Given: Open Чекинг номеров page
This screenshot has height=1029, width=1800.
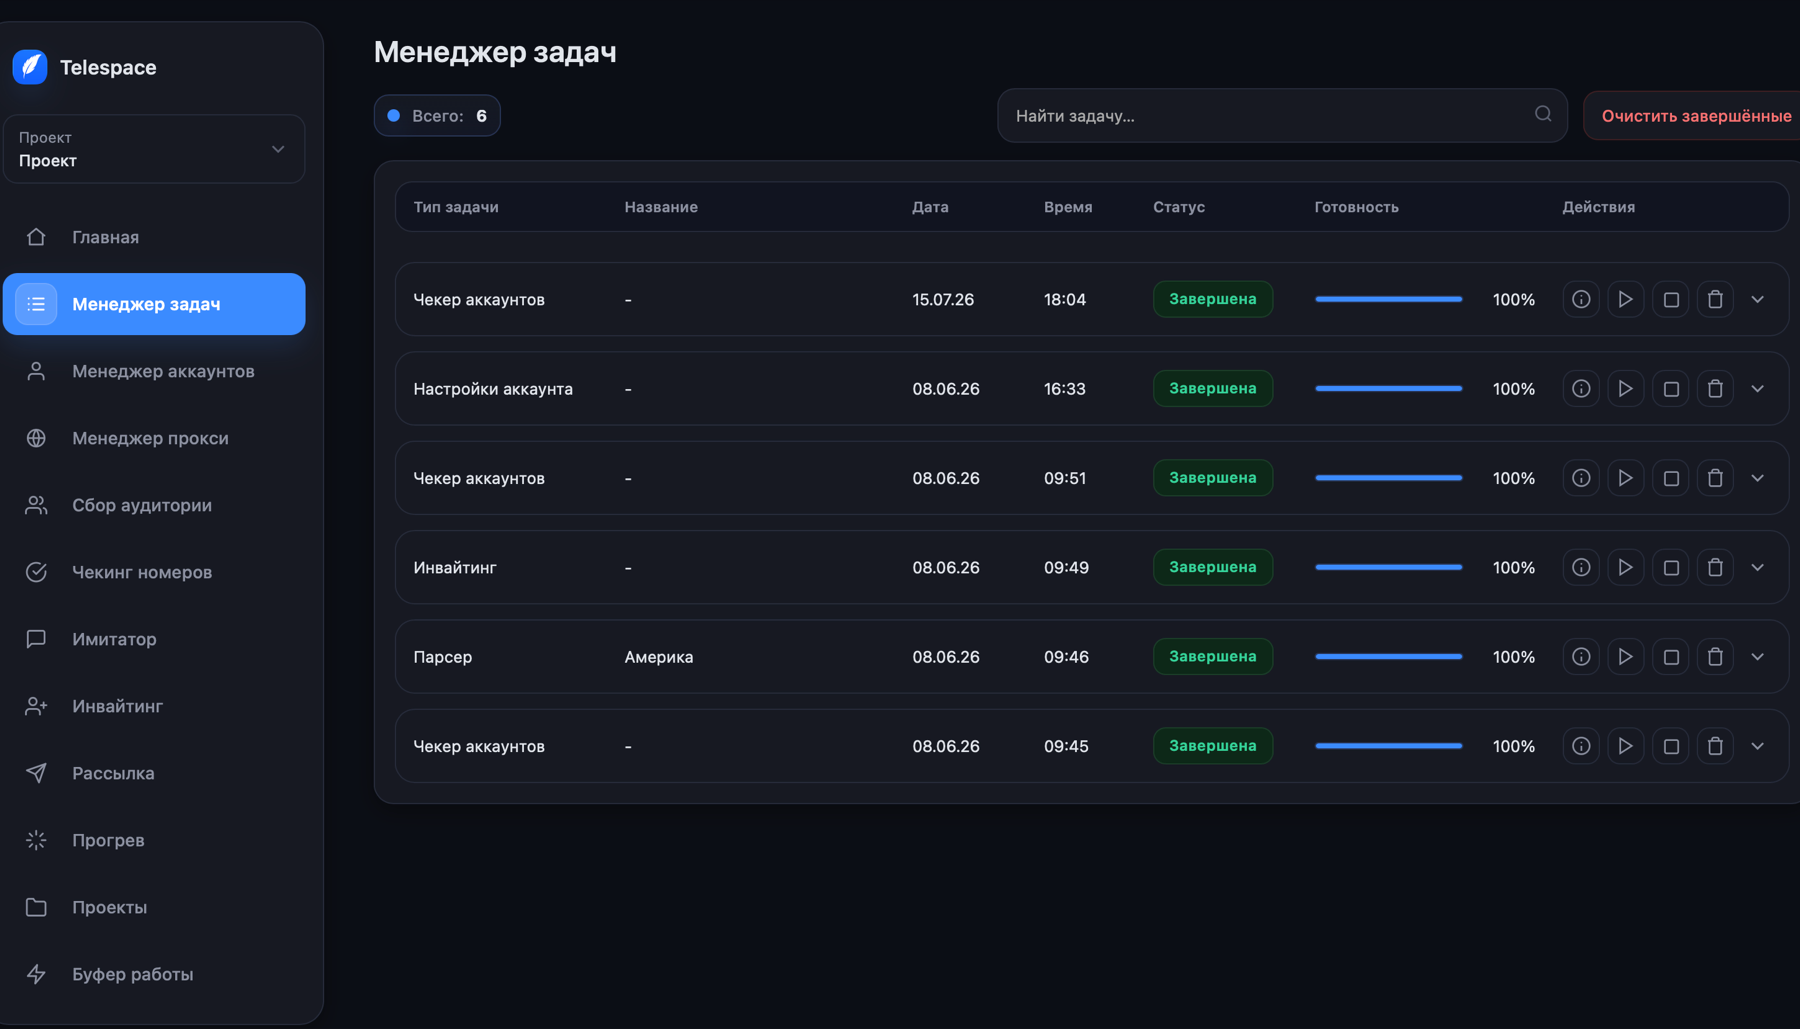Looking at the screenshot, I should (x=154, y=572).
